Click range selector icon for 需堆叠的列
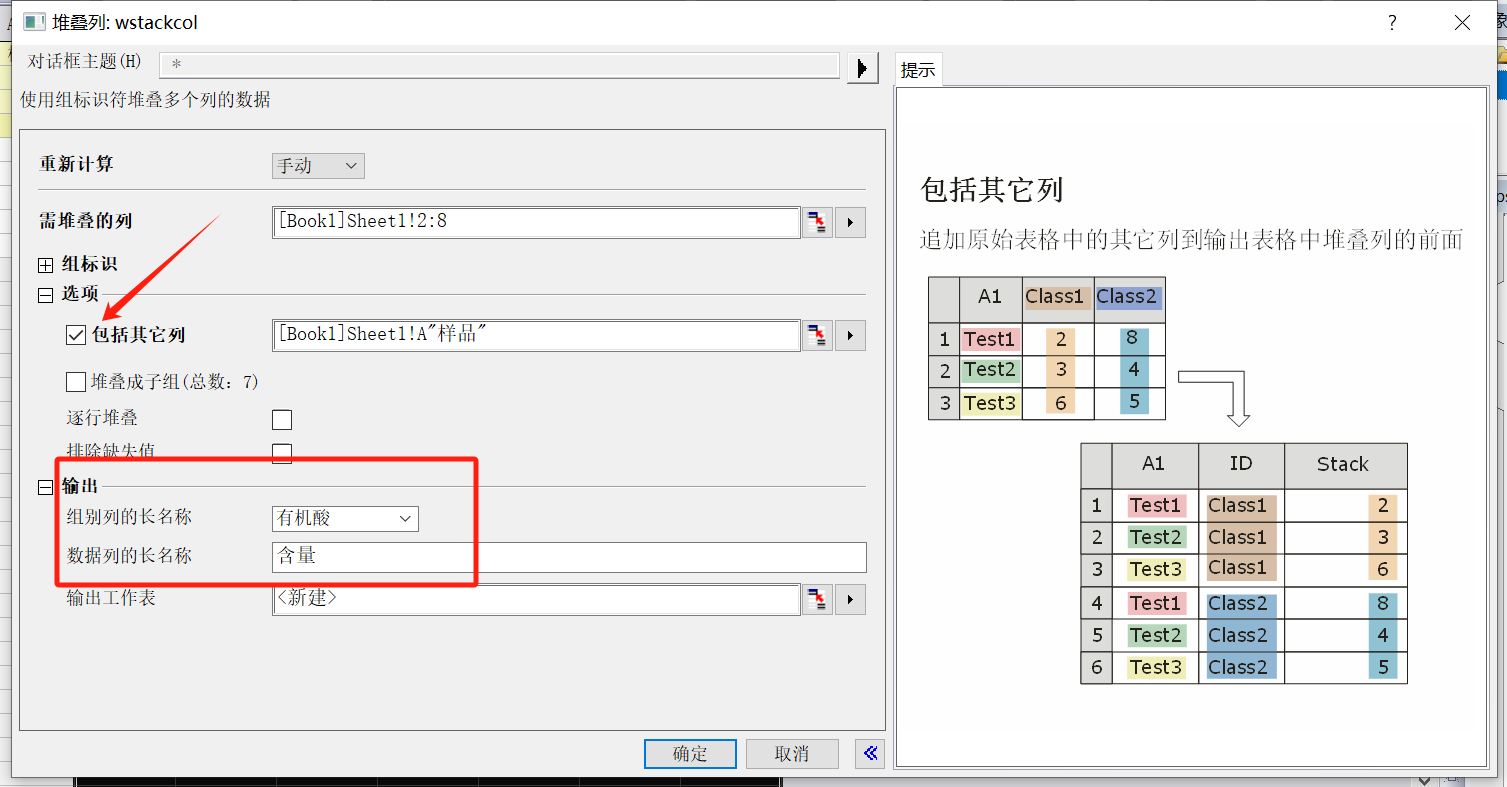The height and width of the screenshot is (787, 1507). click(x=817, y=222)
